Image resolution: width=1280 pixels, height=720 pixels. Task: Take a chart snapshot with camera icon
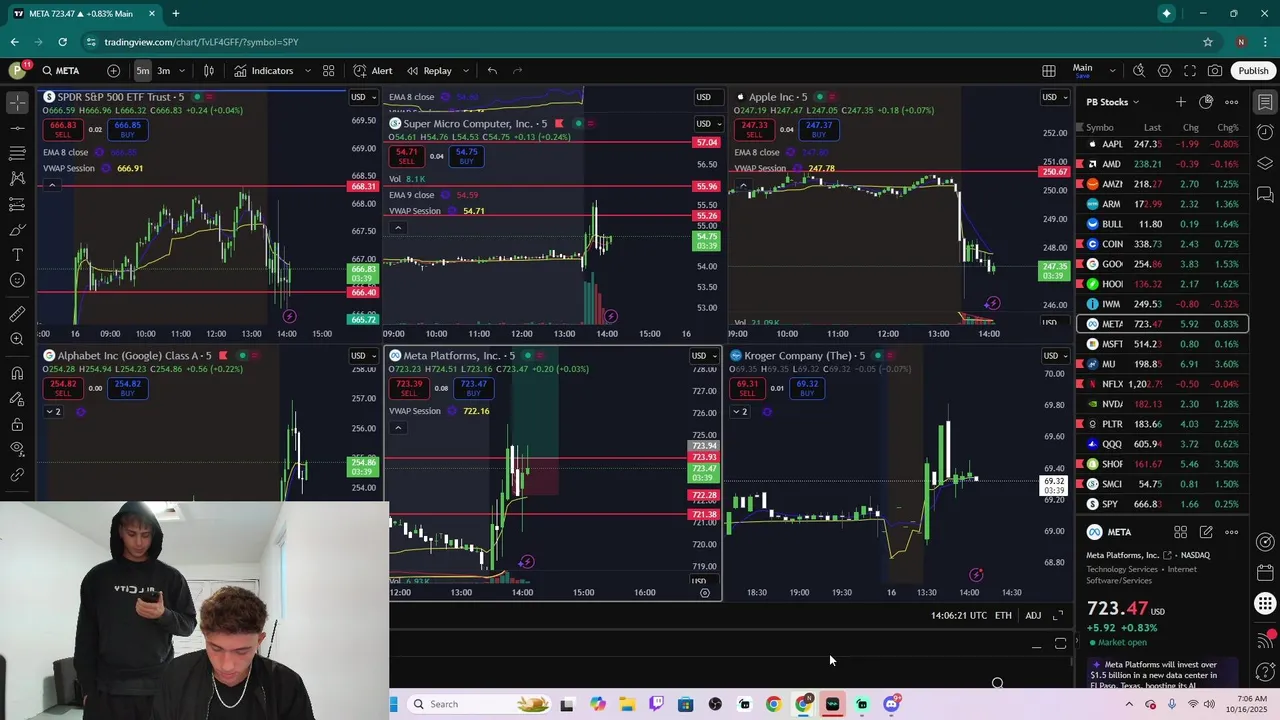click(1215, 71)
